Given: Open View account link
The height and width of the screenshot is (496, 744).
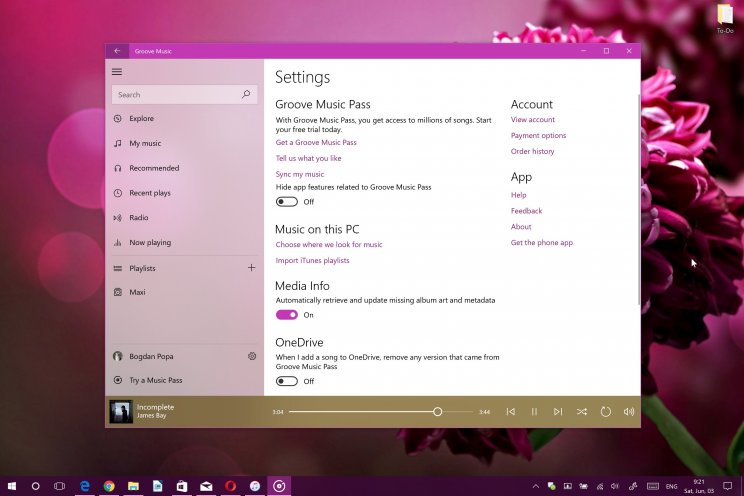Looking at the screenshot, I should click(x=533, y=120).
